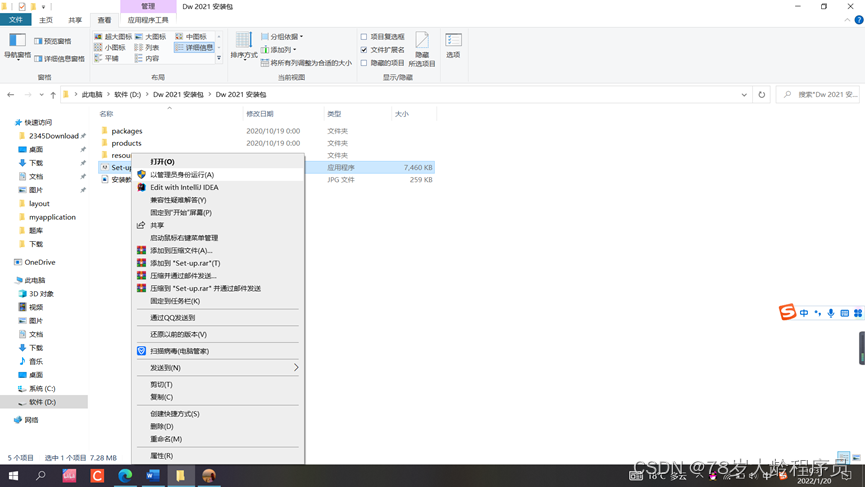This screenshot has height=487, width=865.
Task: Click the 隐藏所选项目 button
Action: [x=422, y=49]
